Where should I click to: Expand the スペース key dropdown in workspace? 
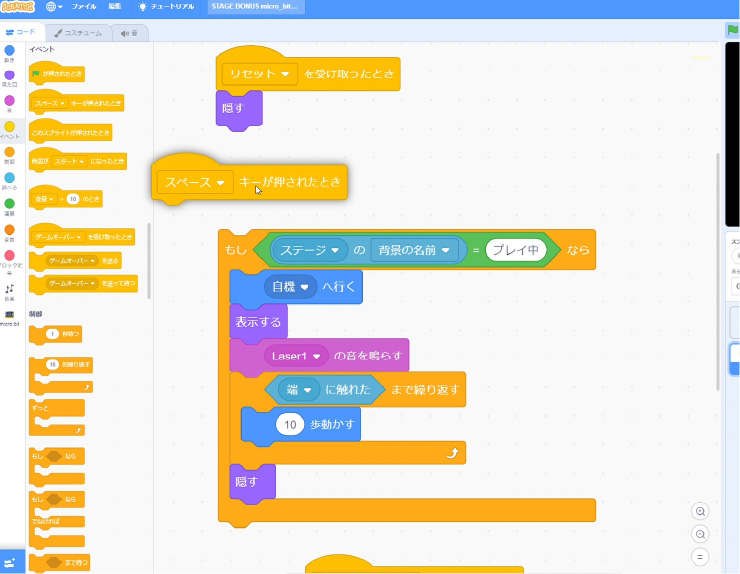coord(220,182)
